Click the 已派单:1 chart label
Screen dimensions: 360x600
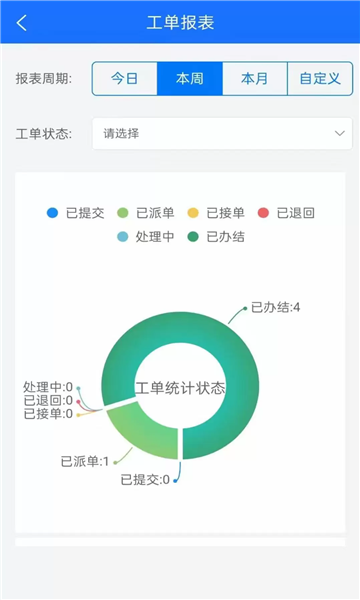point(85,461)
